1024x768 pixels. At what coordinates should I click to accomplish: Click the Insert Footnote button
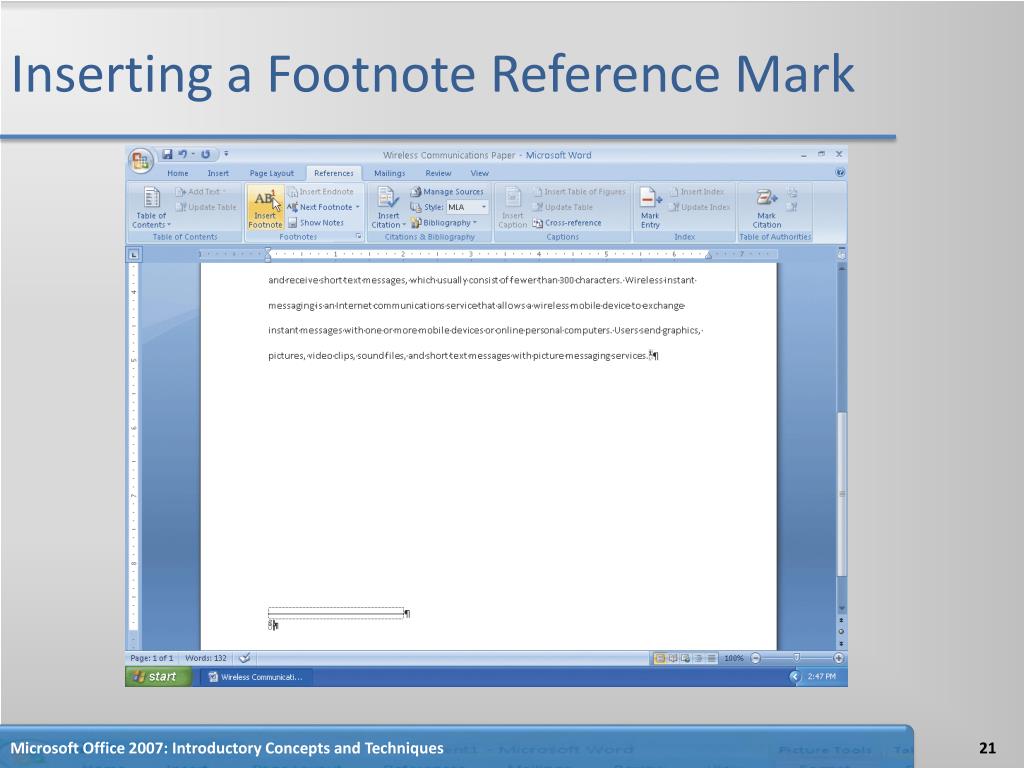[265, 207]
